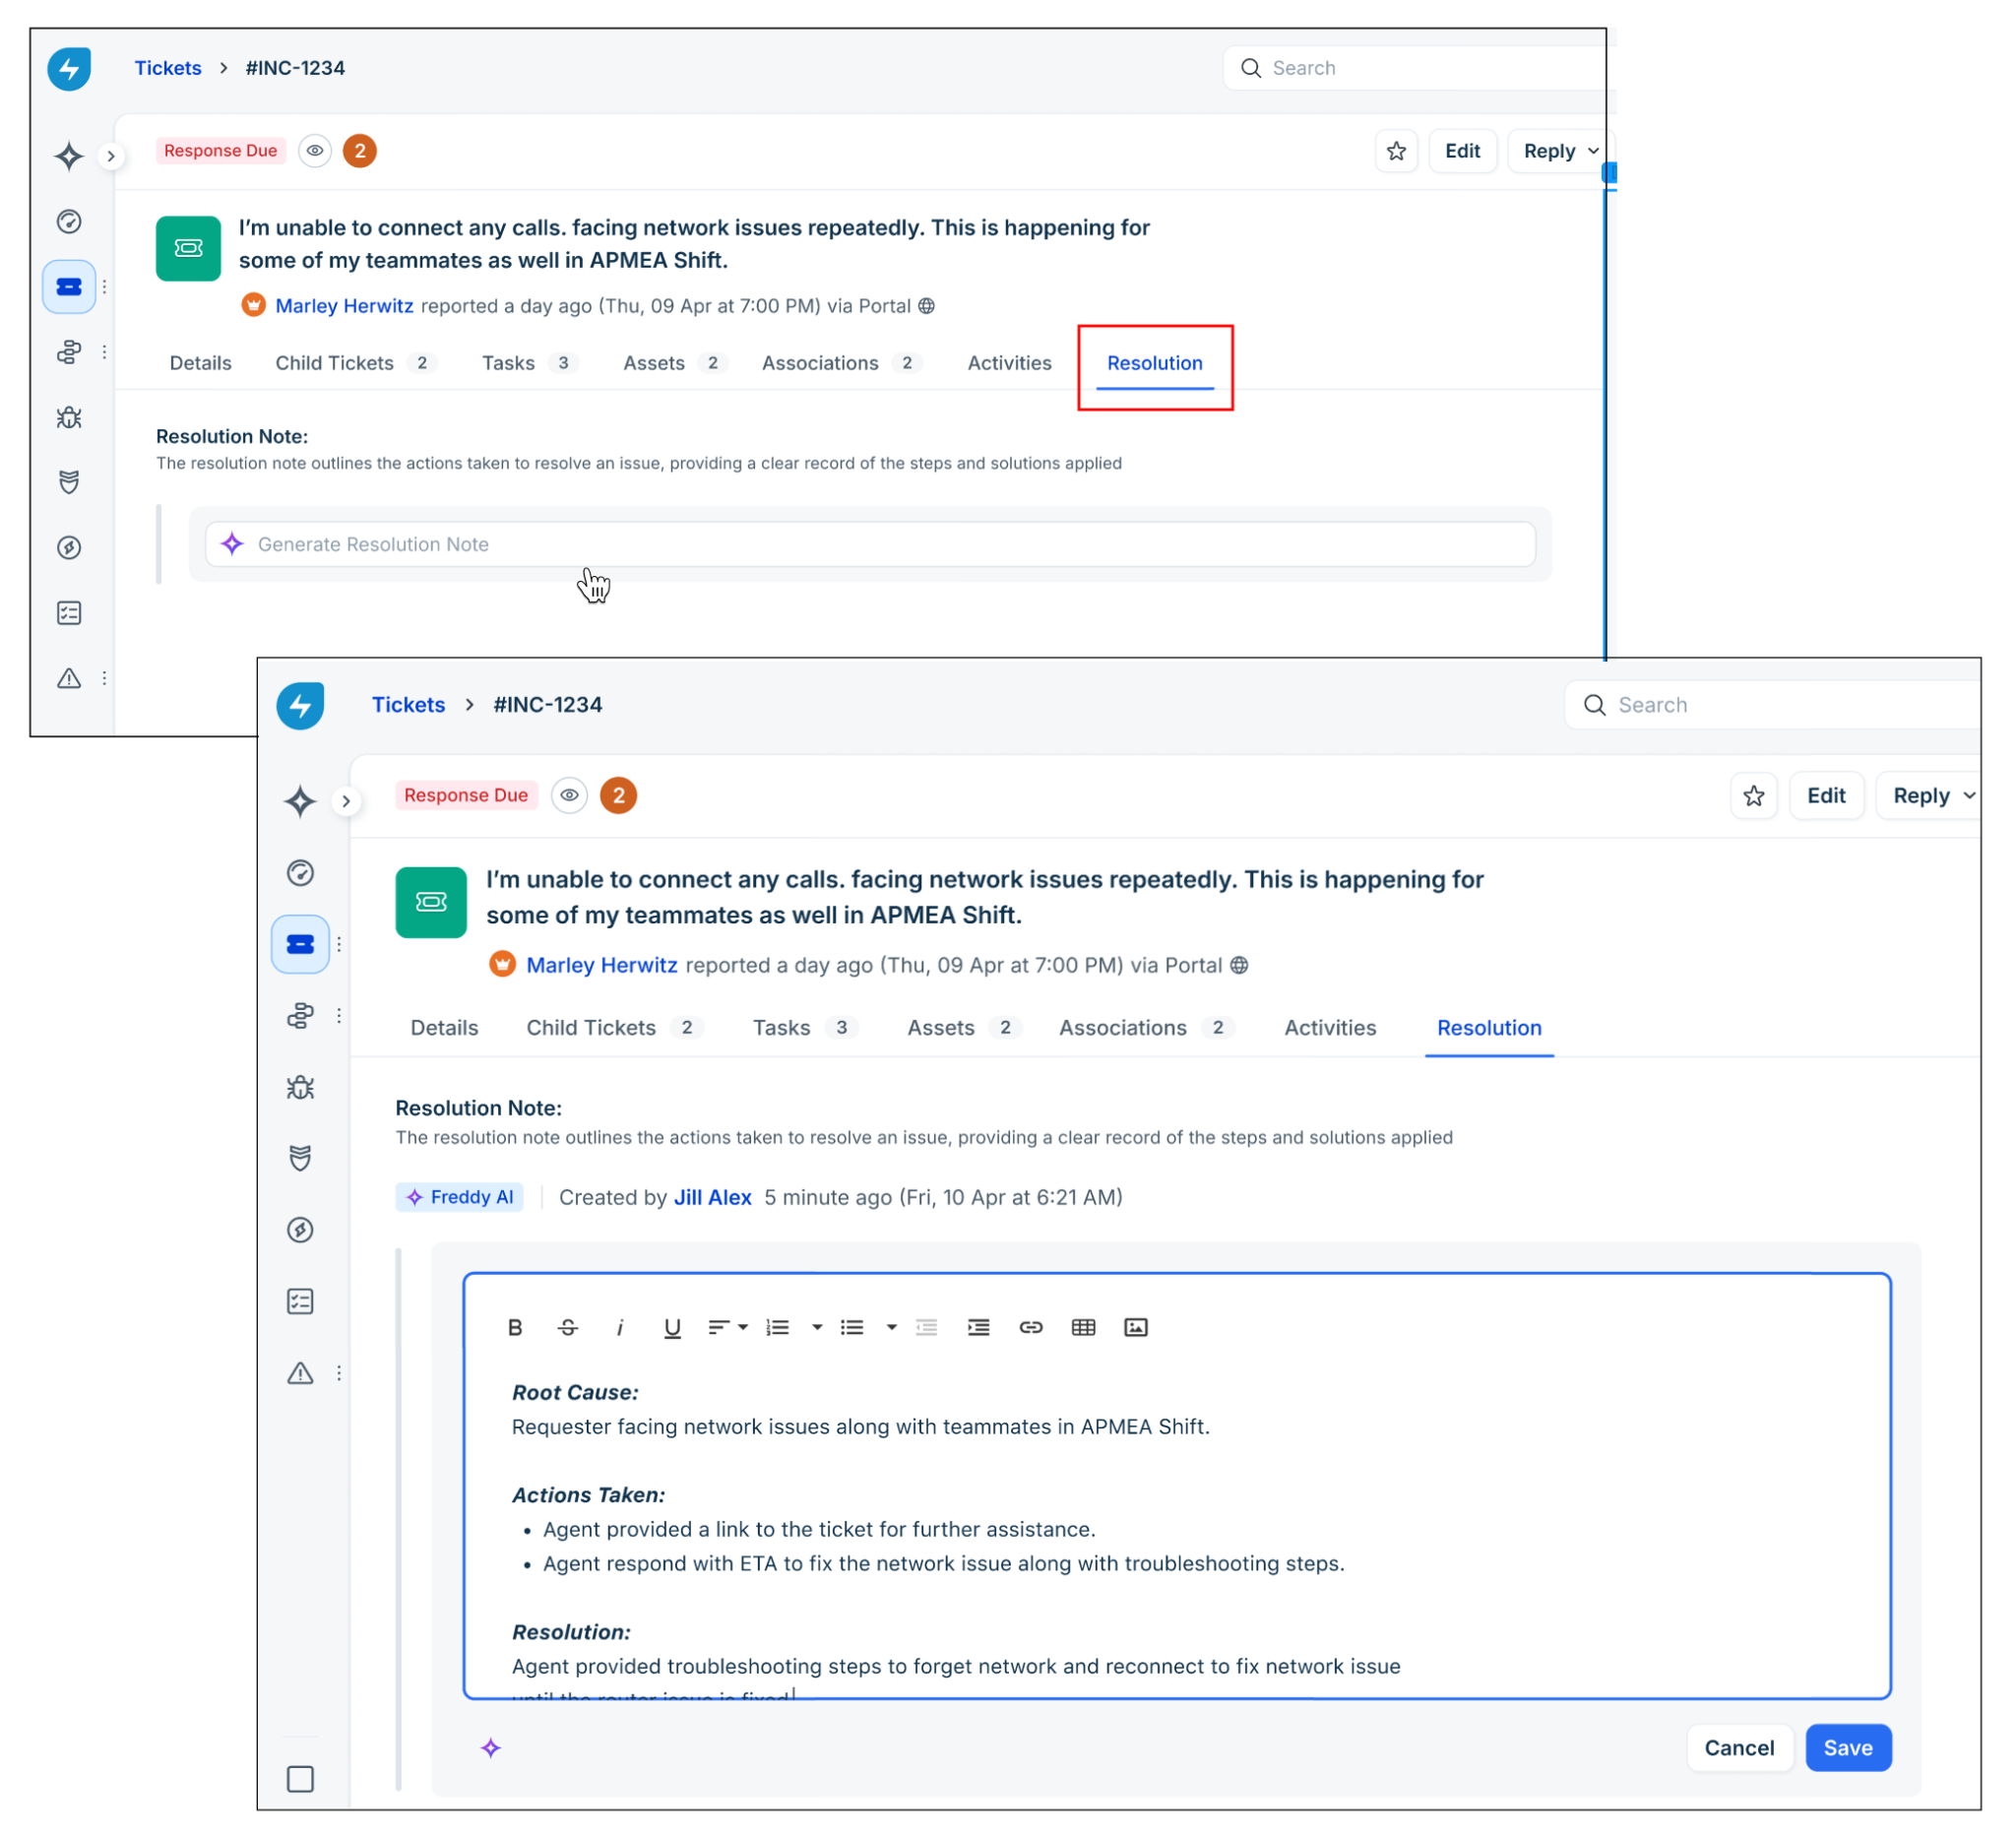Screen dimensions: 2016x1837
Task: Underline text using editor toolbar
Action: 672,1327
